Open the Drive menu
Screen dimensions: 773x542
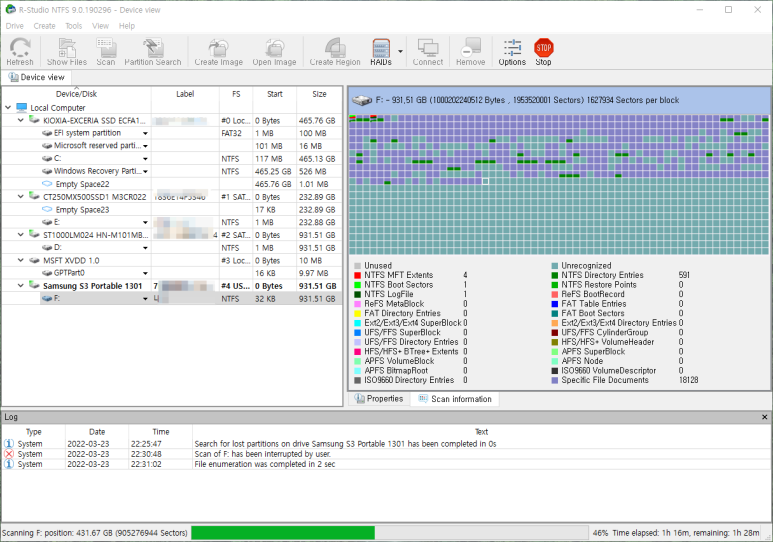[x=14, y=26]
